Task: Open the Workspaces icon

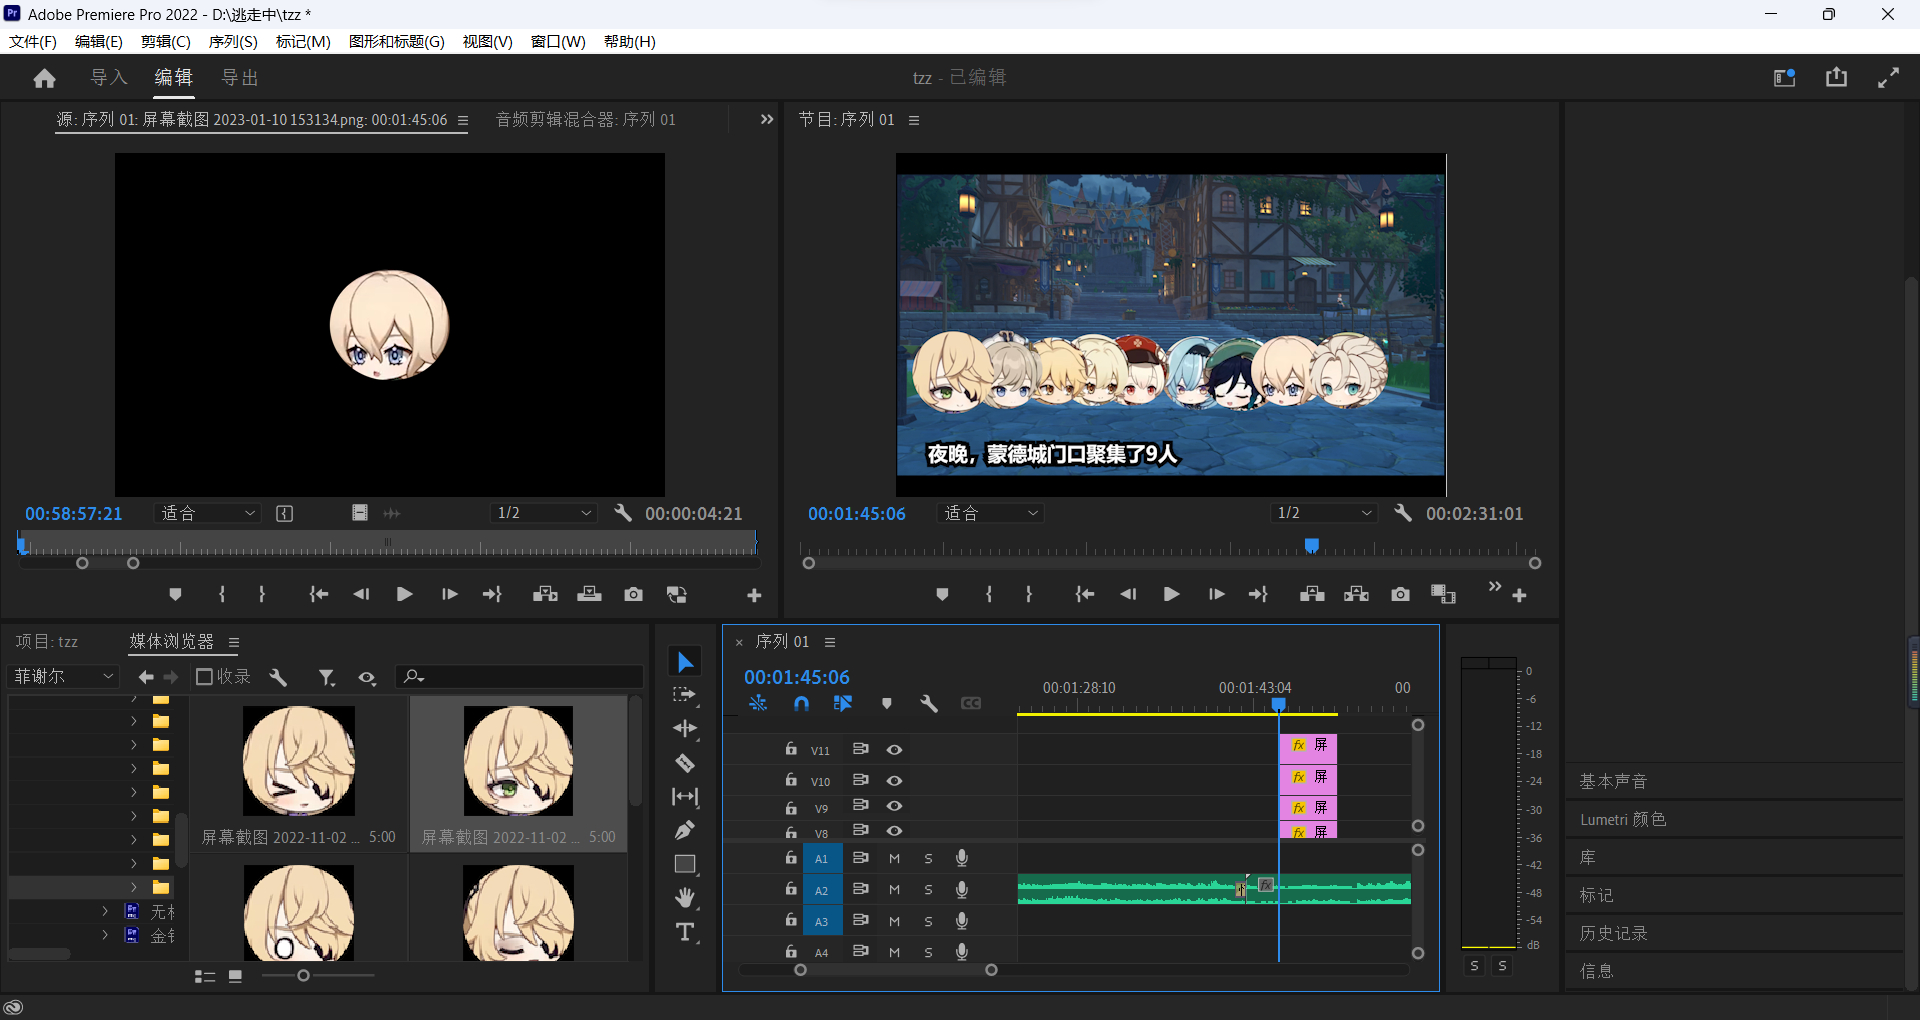Action: pos(1785,77)
